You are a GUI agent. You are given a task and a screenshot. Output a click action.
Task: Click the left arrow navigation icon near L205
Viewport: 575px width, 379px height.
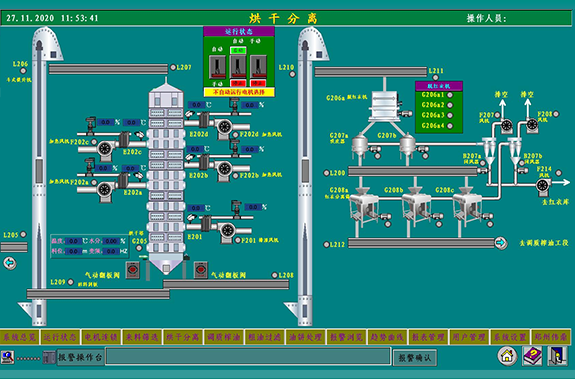click(10, 263)
